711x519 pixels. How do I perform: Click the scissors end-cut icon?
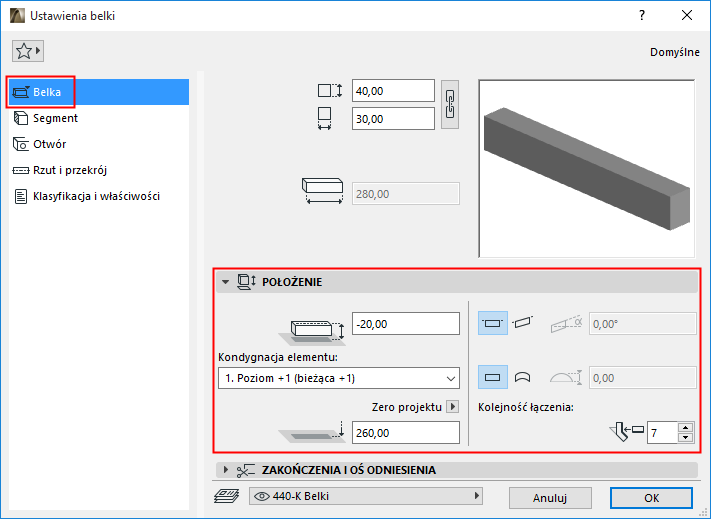pos(245,471)
